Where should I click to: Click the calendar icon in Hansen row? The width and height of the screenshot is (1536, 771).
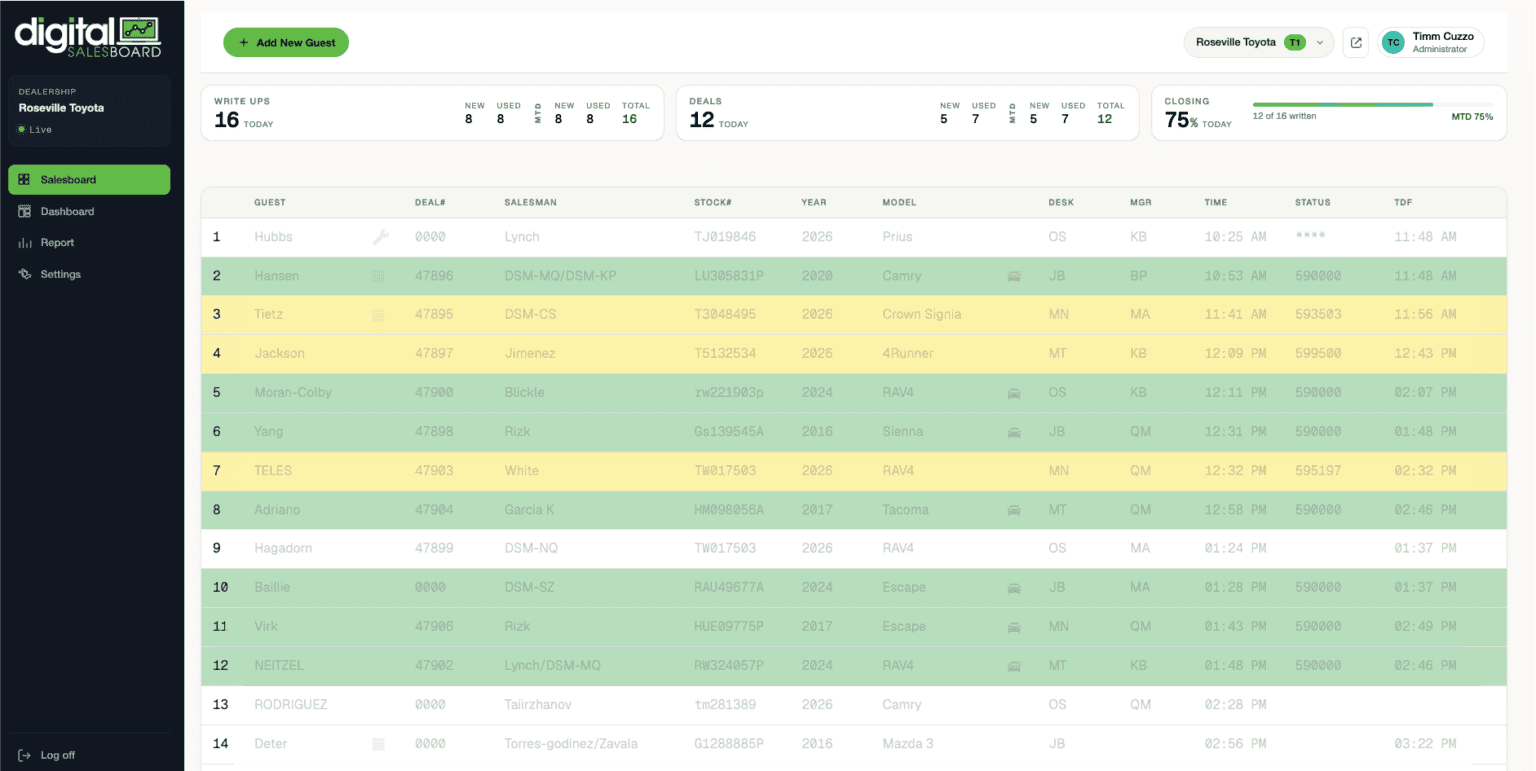pyautogui.click(x=378, y=276)
